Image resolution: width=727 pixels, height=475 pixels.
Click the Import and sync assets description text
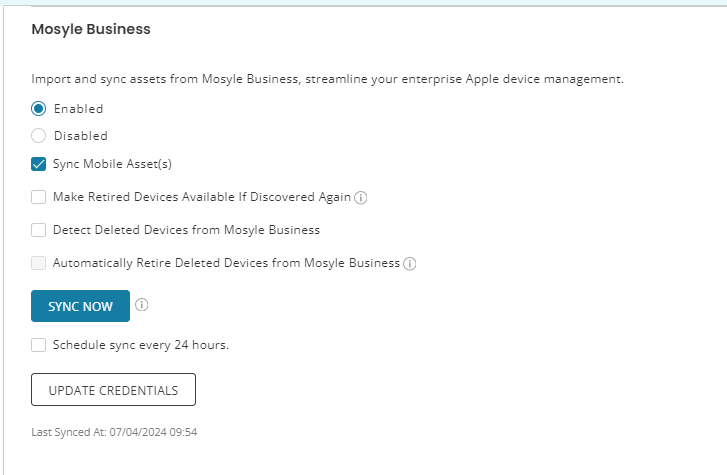(327, 79)
